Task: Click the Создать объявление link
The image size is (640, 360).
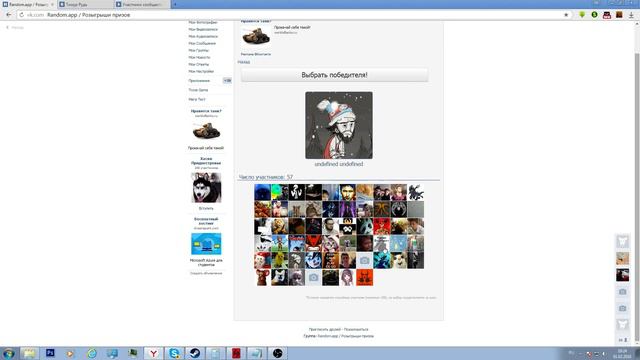Action: tap(206, 273)
